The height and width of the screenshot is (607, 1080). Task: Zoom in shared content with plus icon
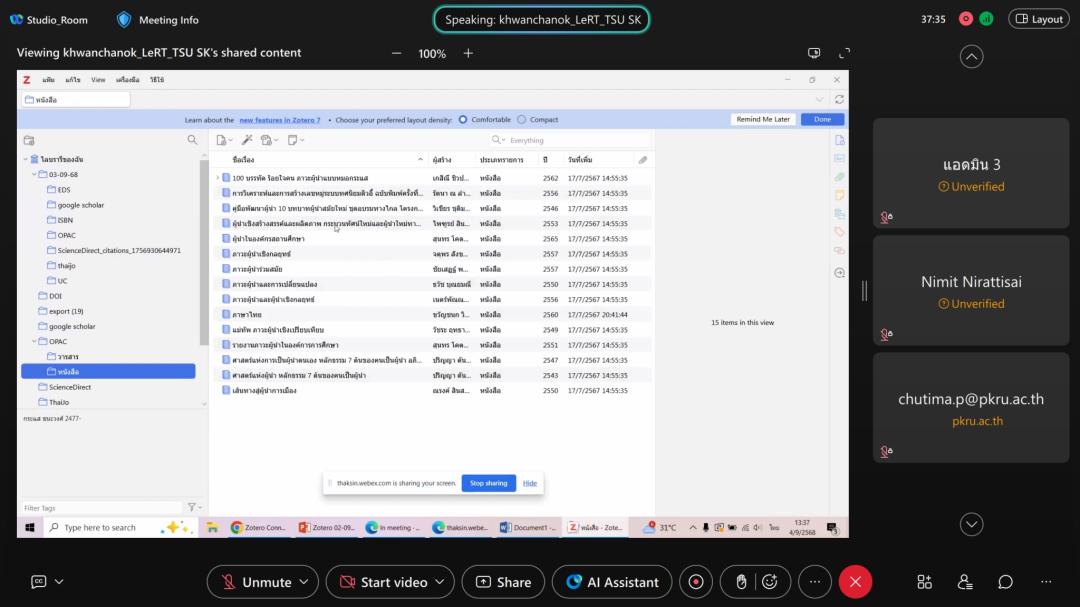click(x=468, y=53)
